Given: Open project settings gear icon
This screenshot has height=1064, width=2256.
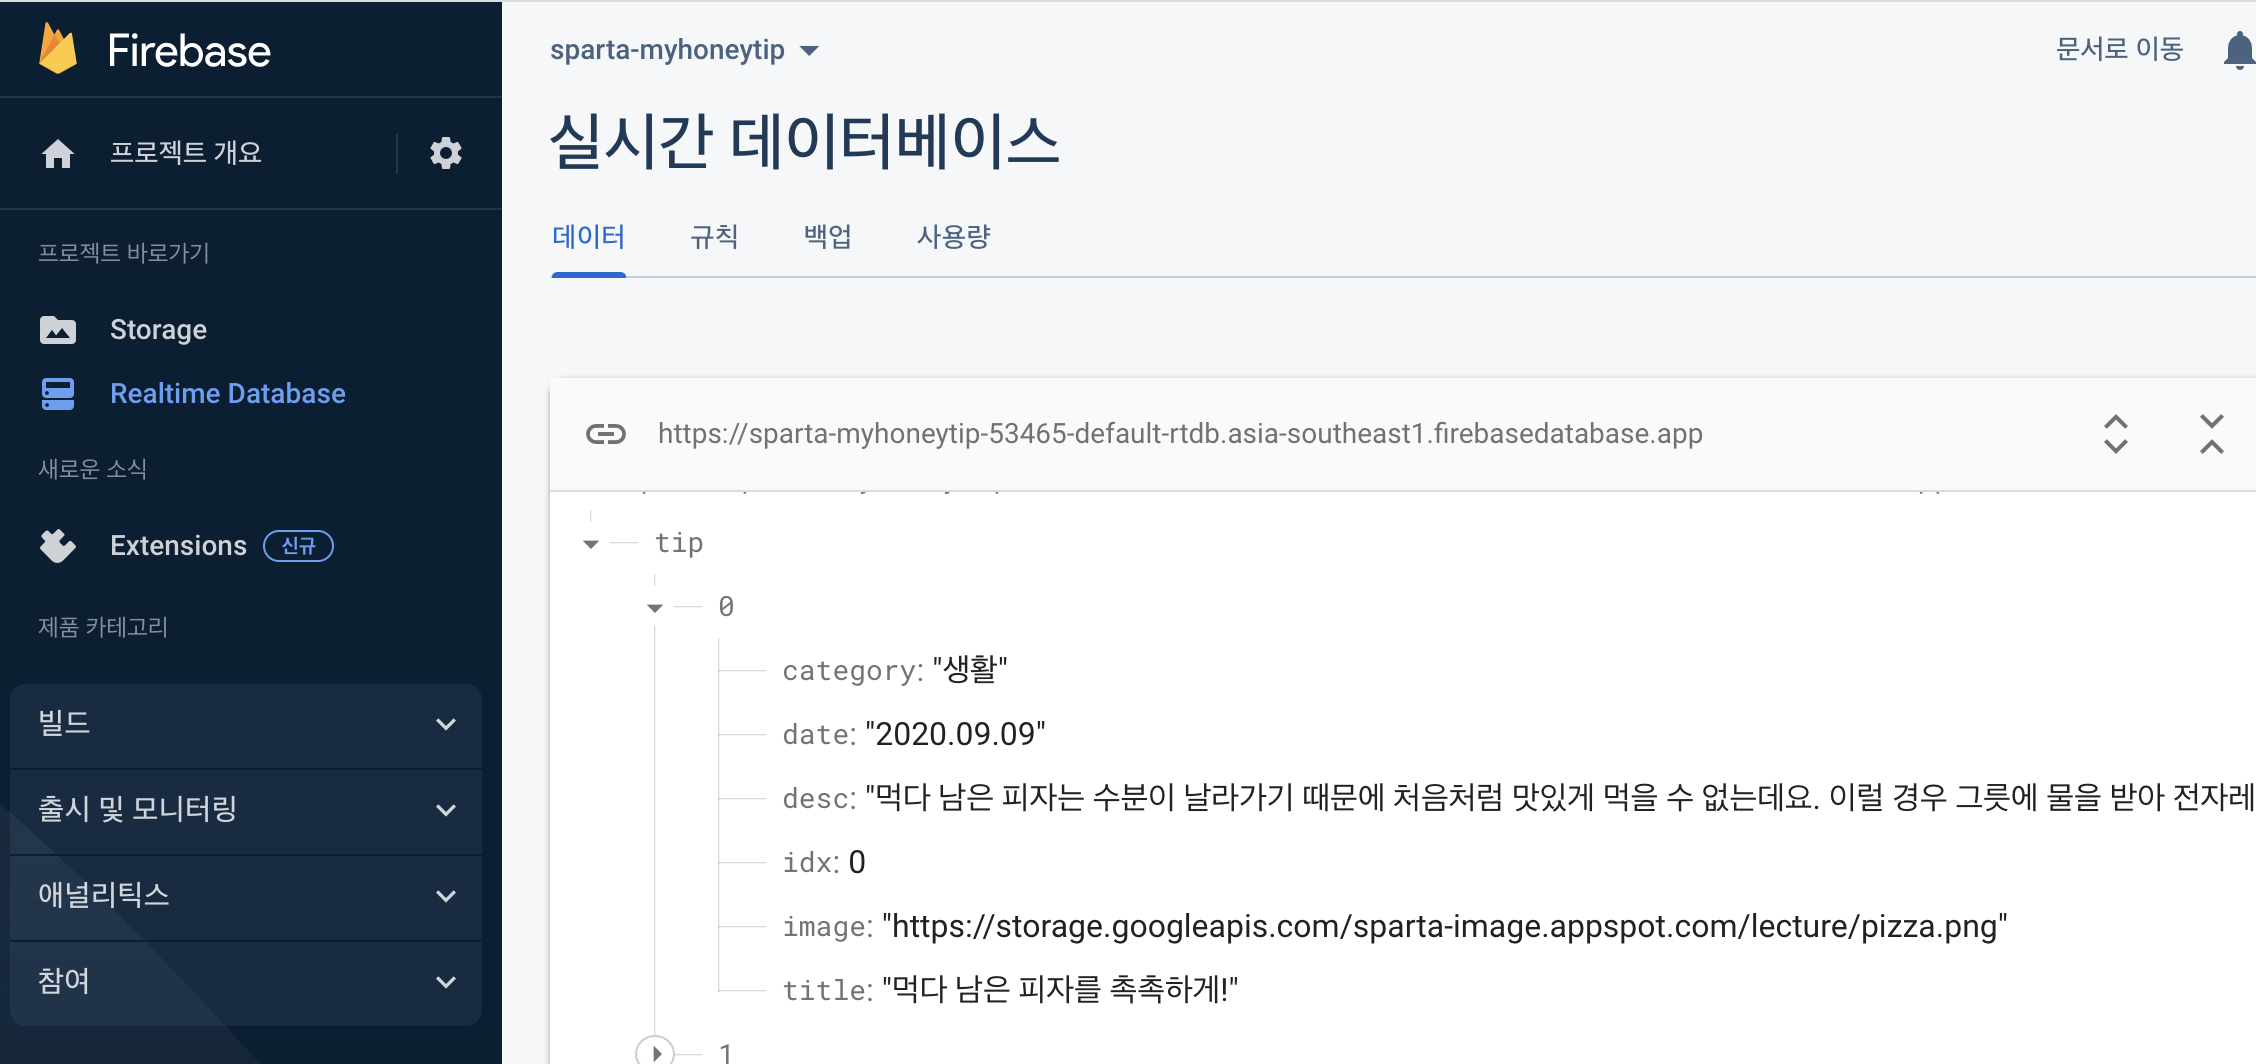Looking at the screenshot, I should tap(445, 153).
